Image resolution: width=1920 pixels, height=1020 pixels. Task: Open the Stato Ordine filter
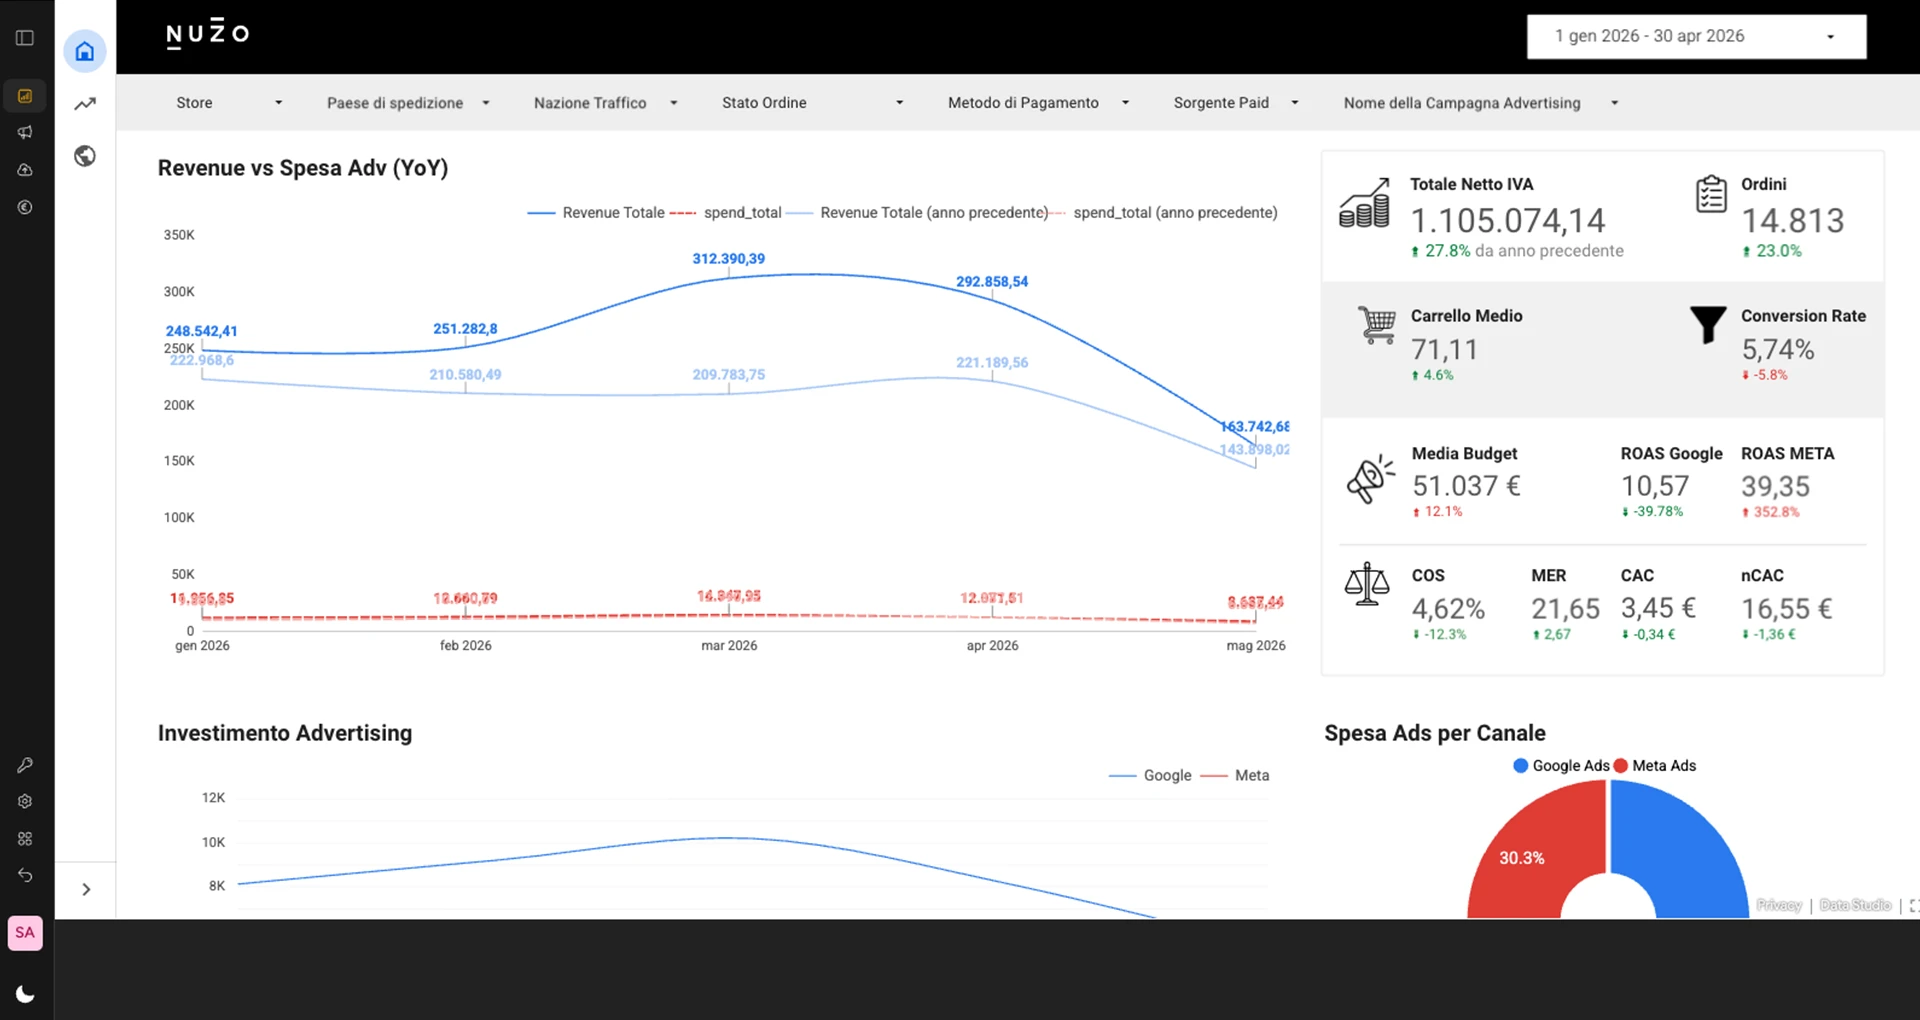click(812, 102)
